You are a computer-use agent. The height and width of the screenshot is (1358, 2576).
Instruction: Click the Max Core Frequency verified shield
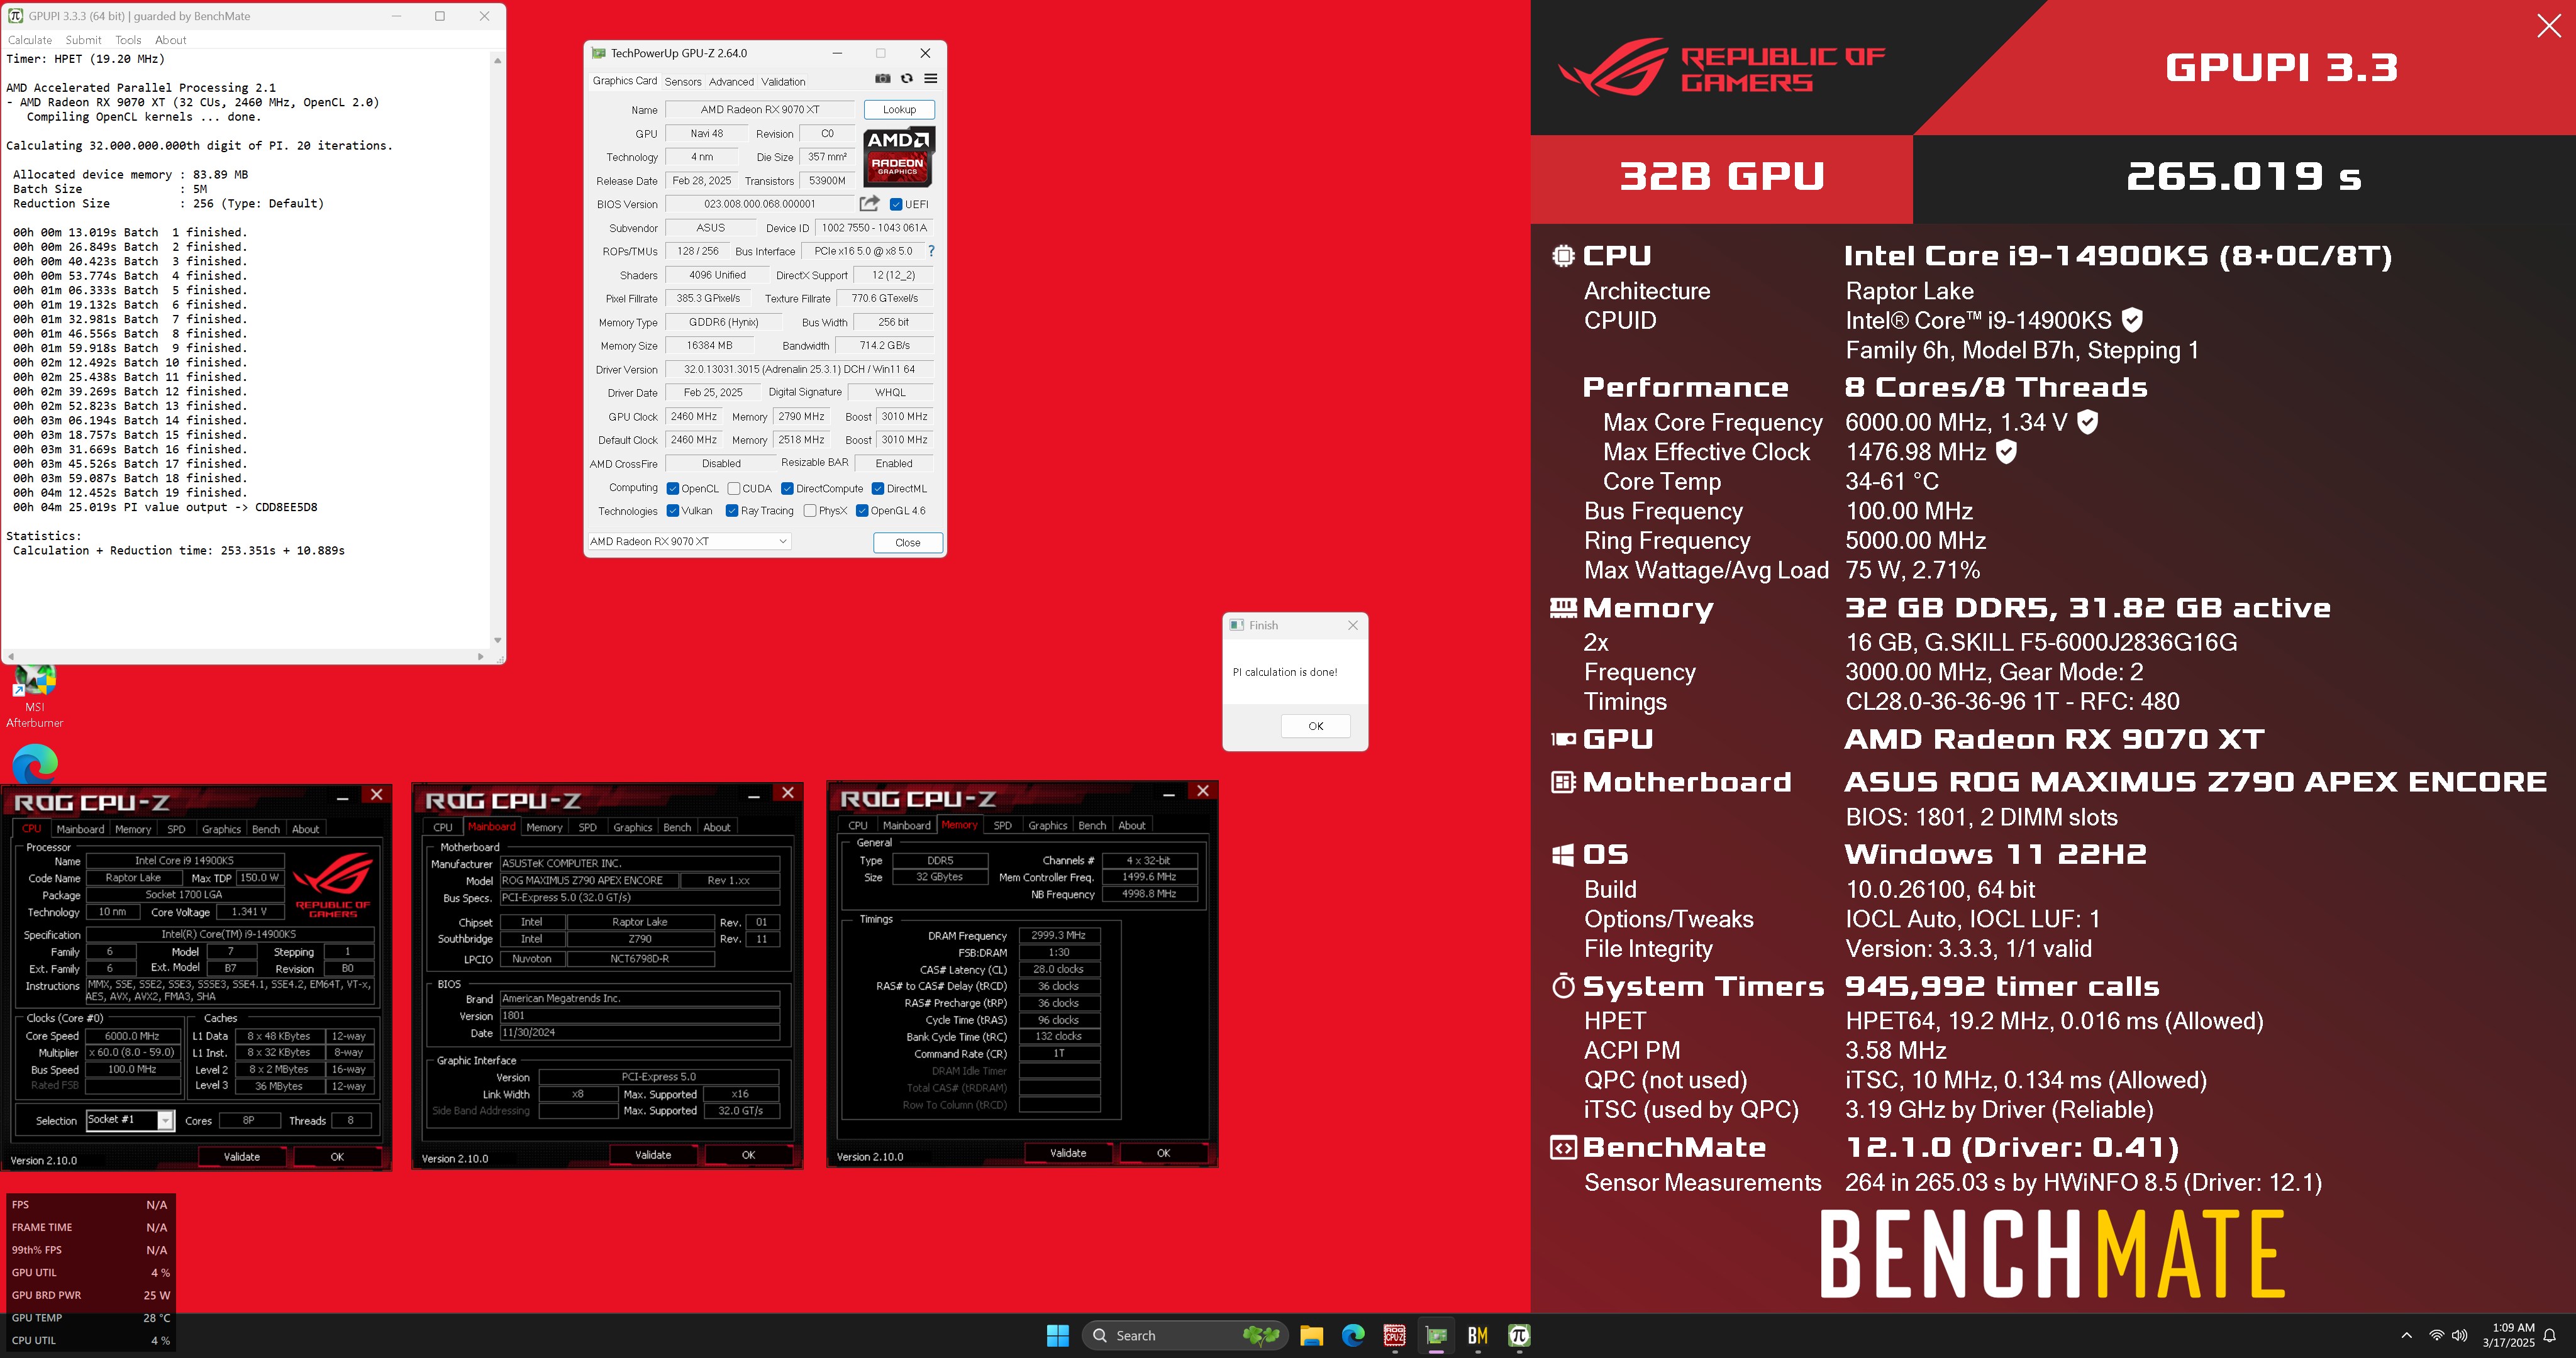coord(2087,422)
